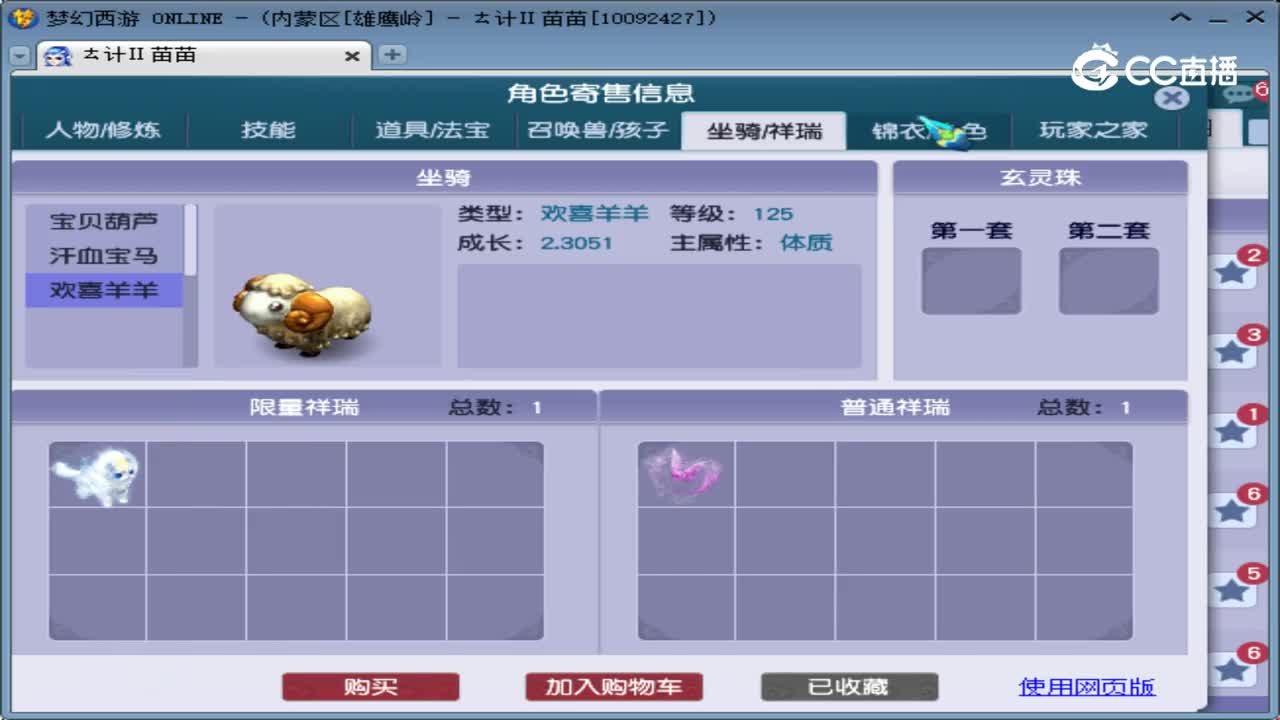1280x720 pixels.
Task: Click the star icon with badge 3
Action: 1232,352
